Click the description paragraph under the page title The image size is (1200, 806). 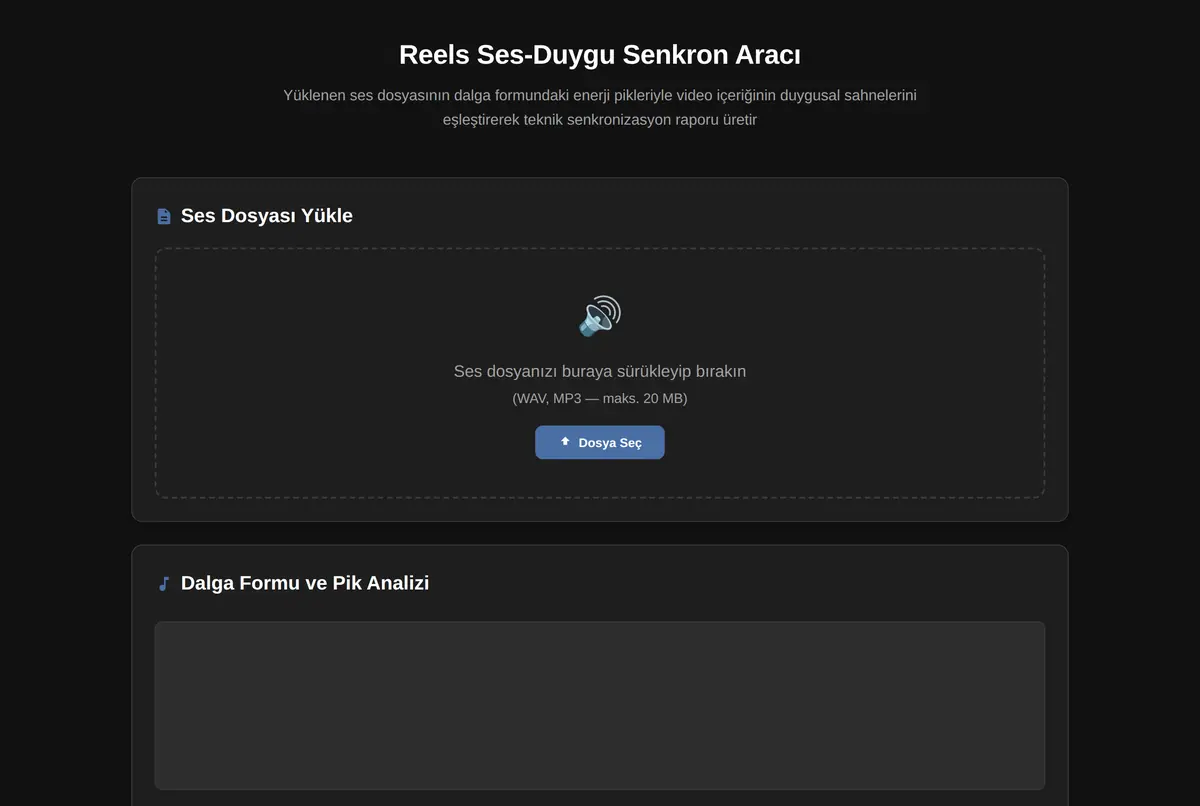click(x=600, y=107)
